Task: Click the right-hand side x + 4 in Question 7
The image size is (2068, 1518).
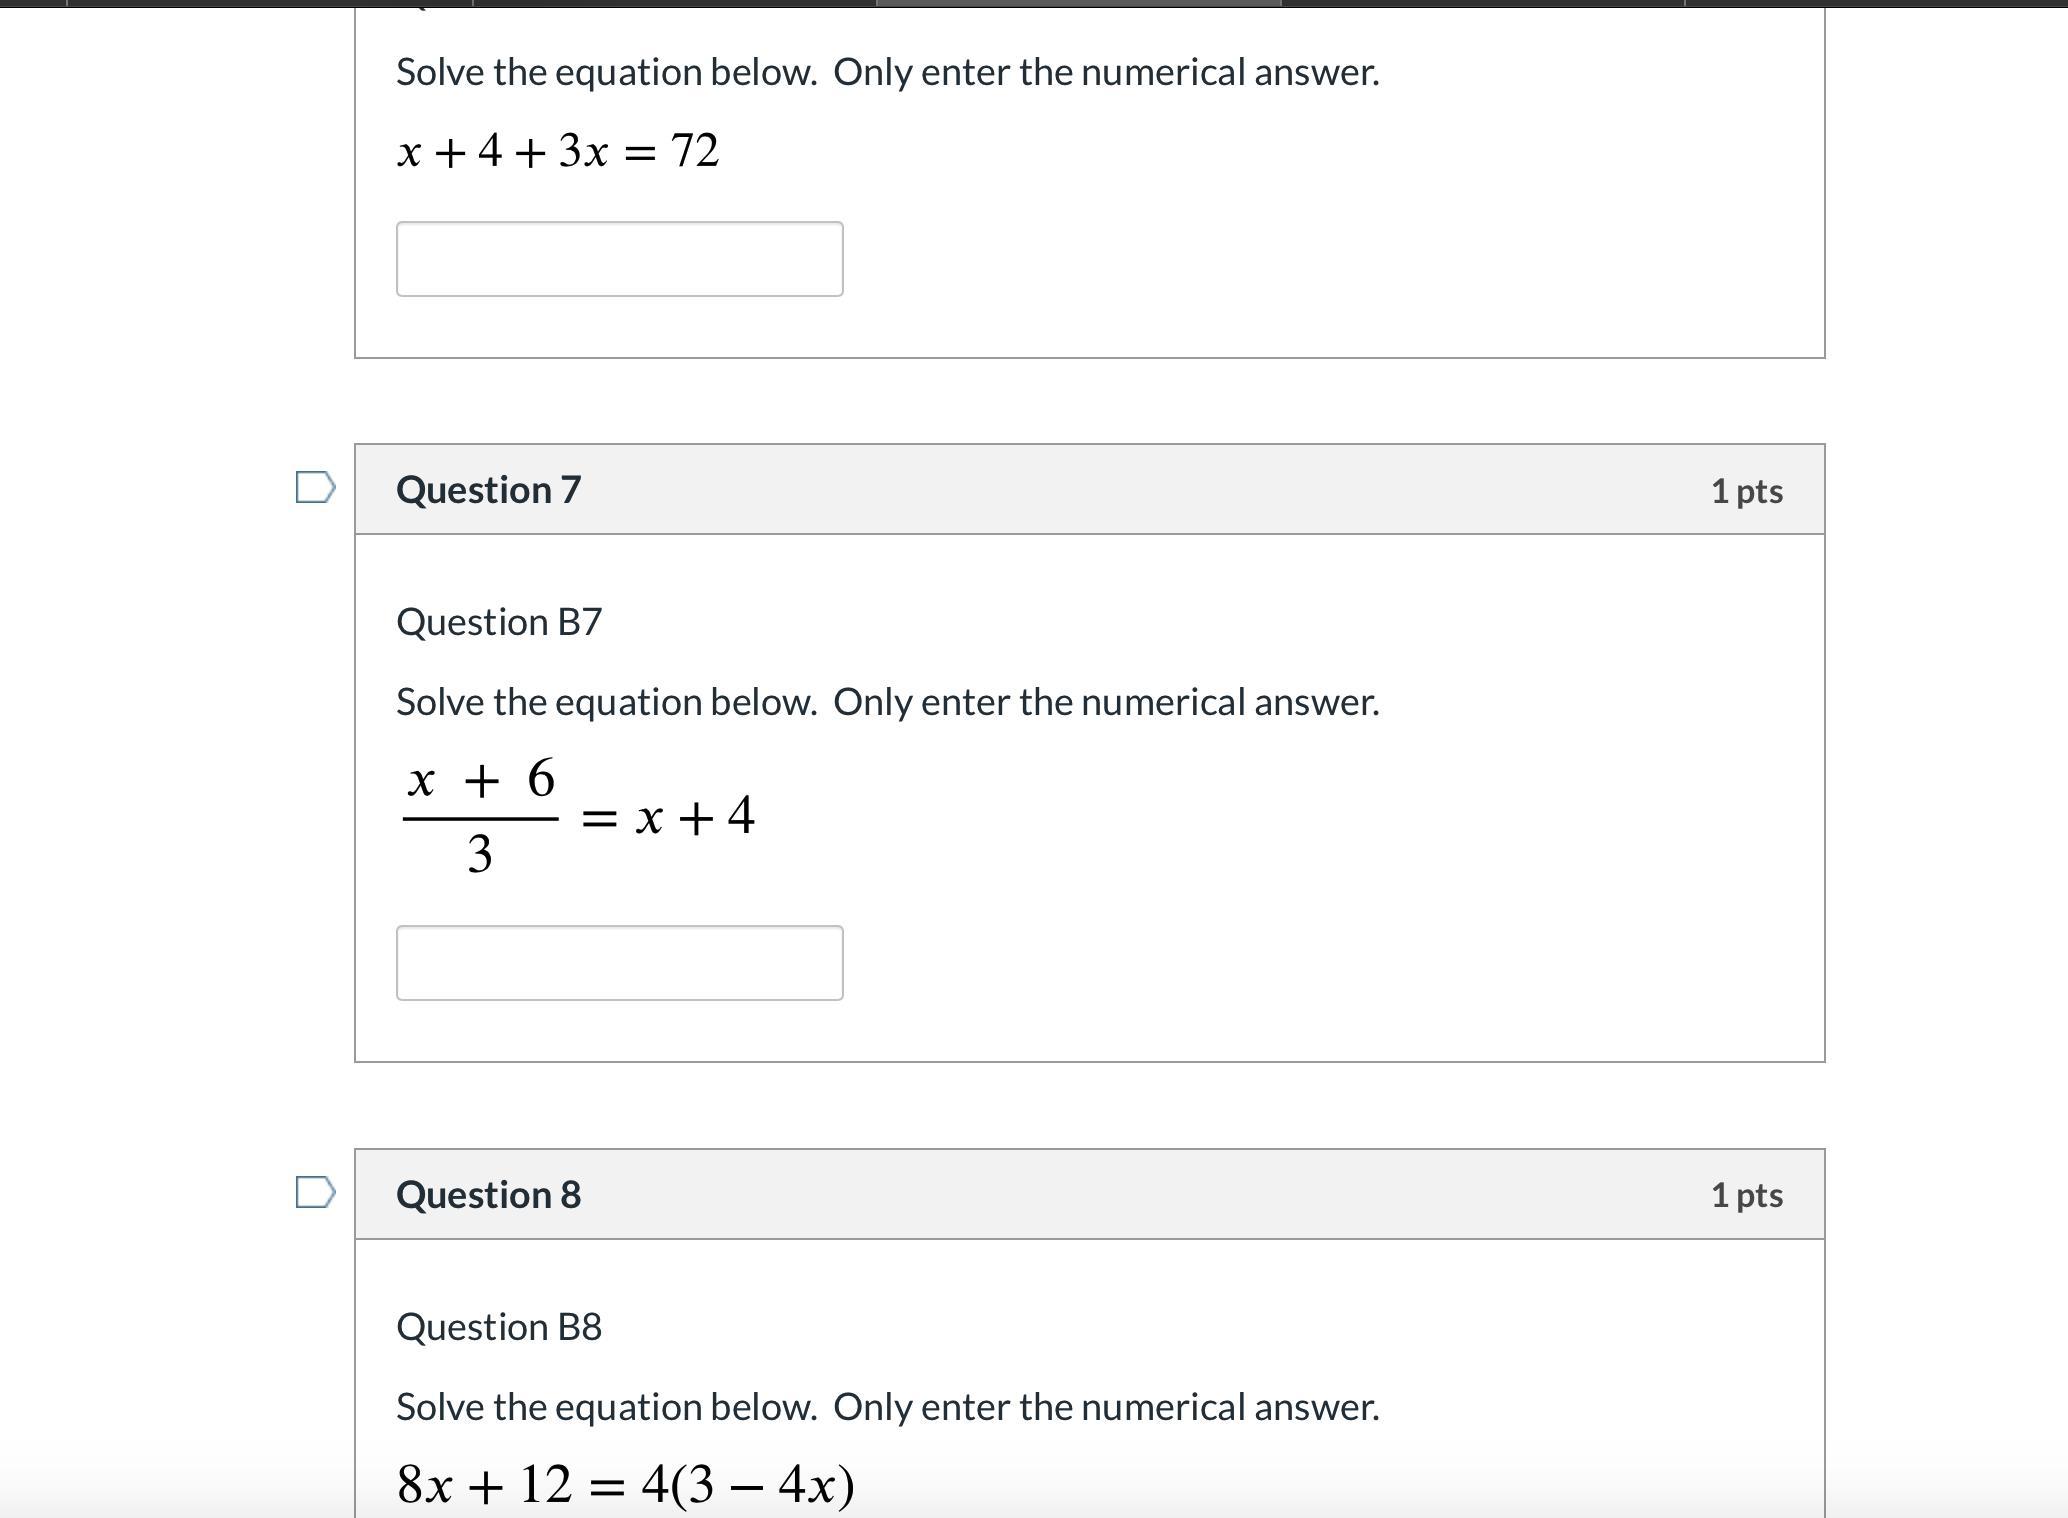Action: (x=695, y=817)
